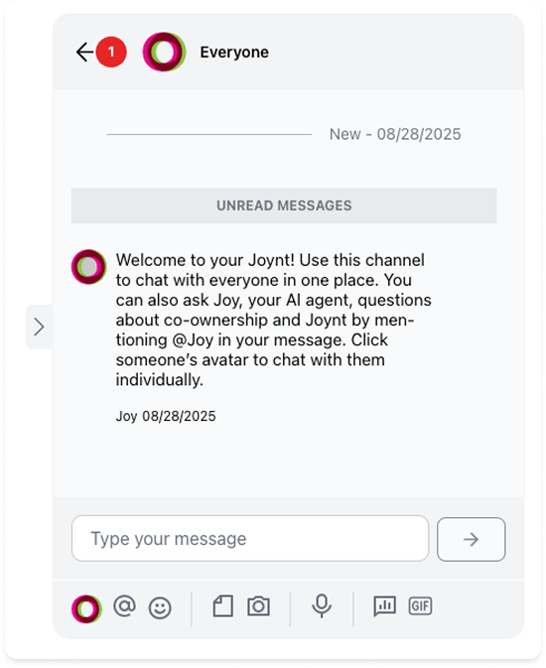Go back using the left arrow

pos(85,52)
